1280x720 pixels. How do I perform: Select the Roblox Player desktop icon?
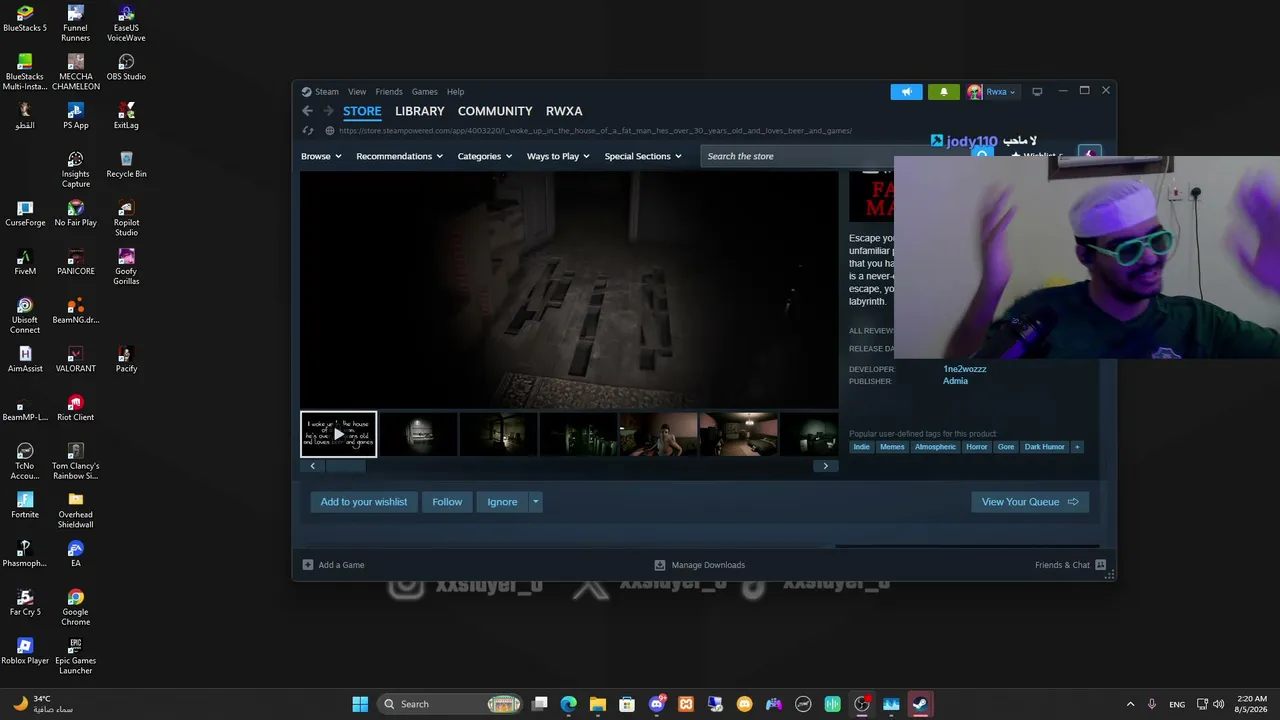(x=25, y=651)
